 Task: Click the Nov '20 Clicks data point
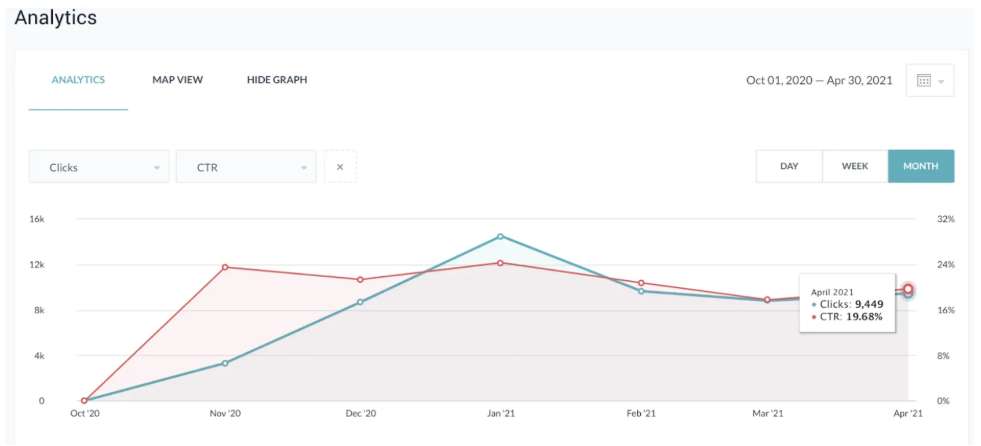pos(225,363)
